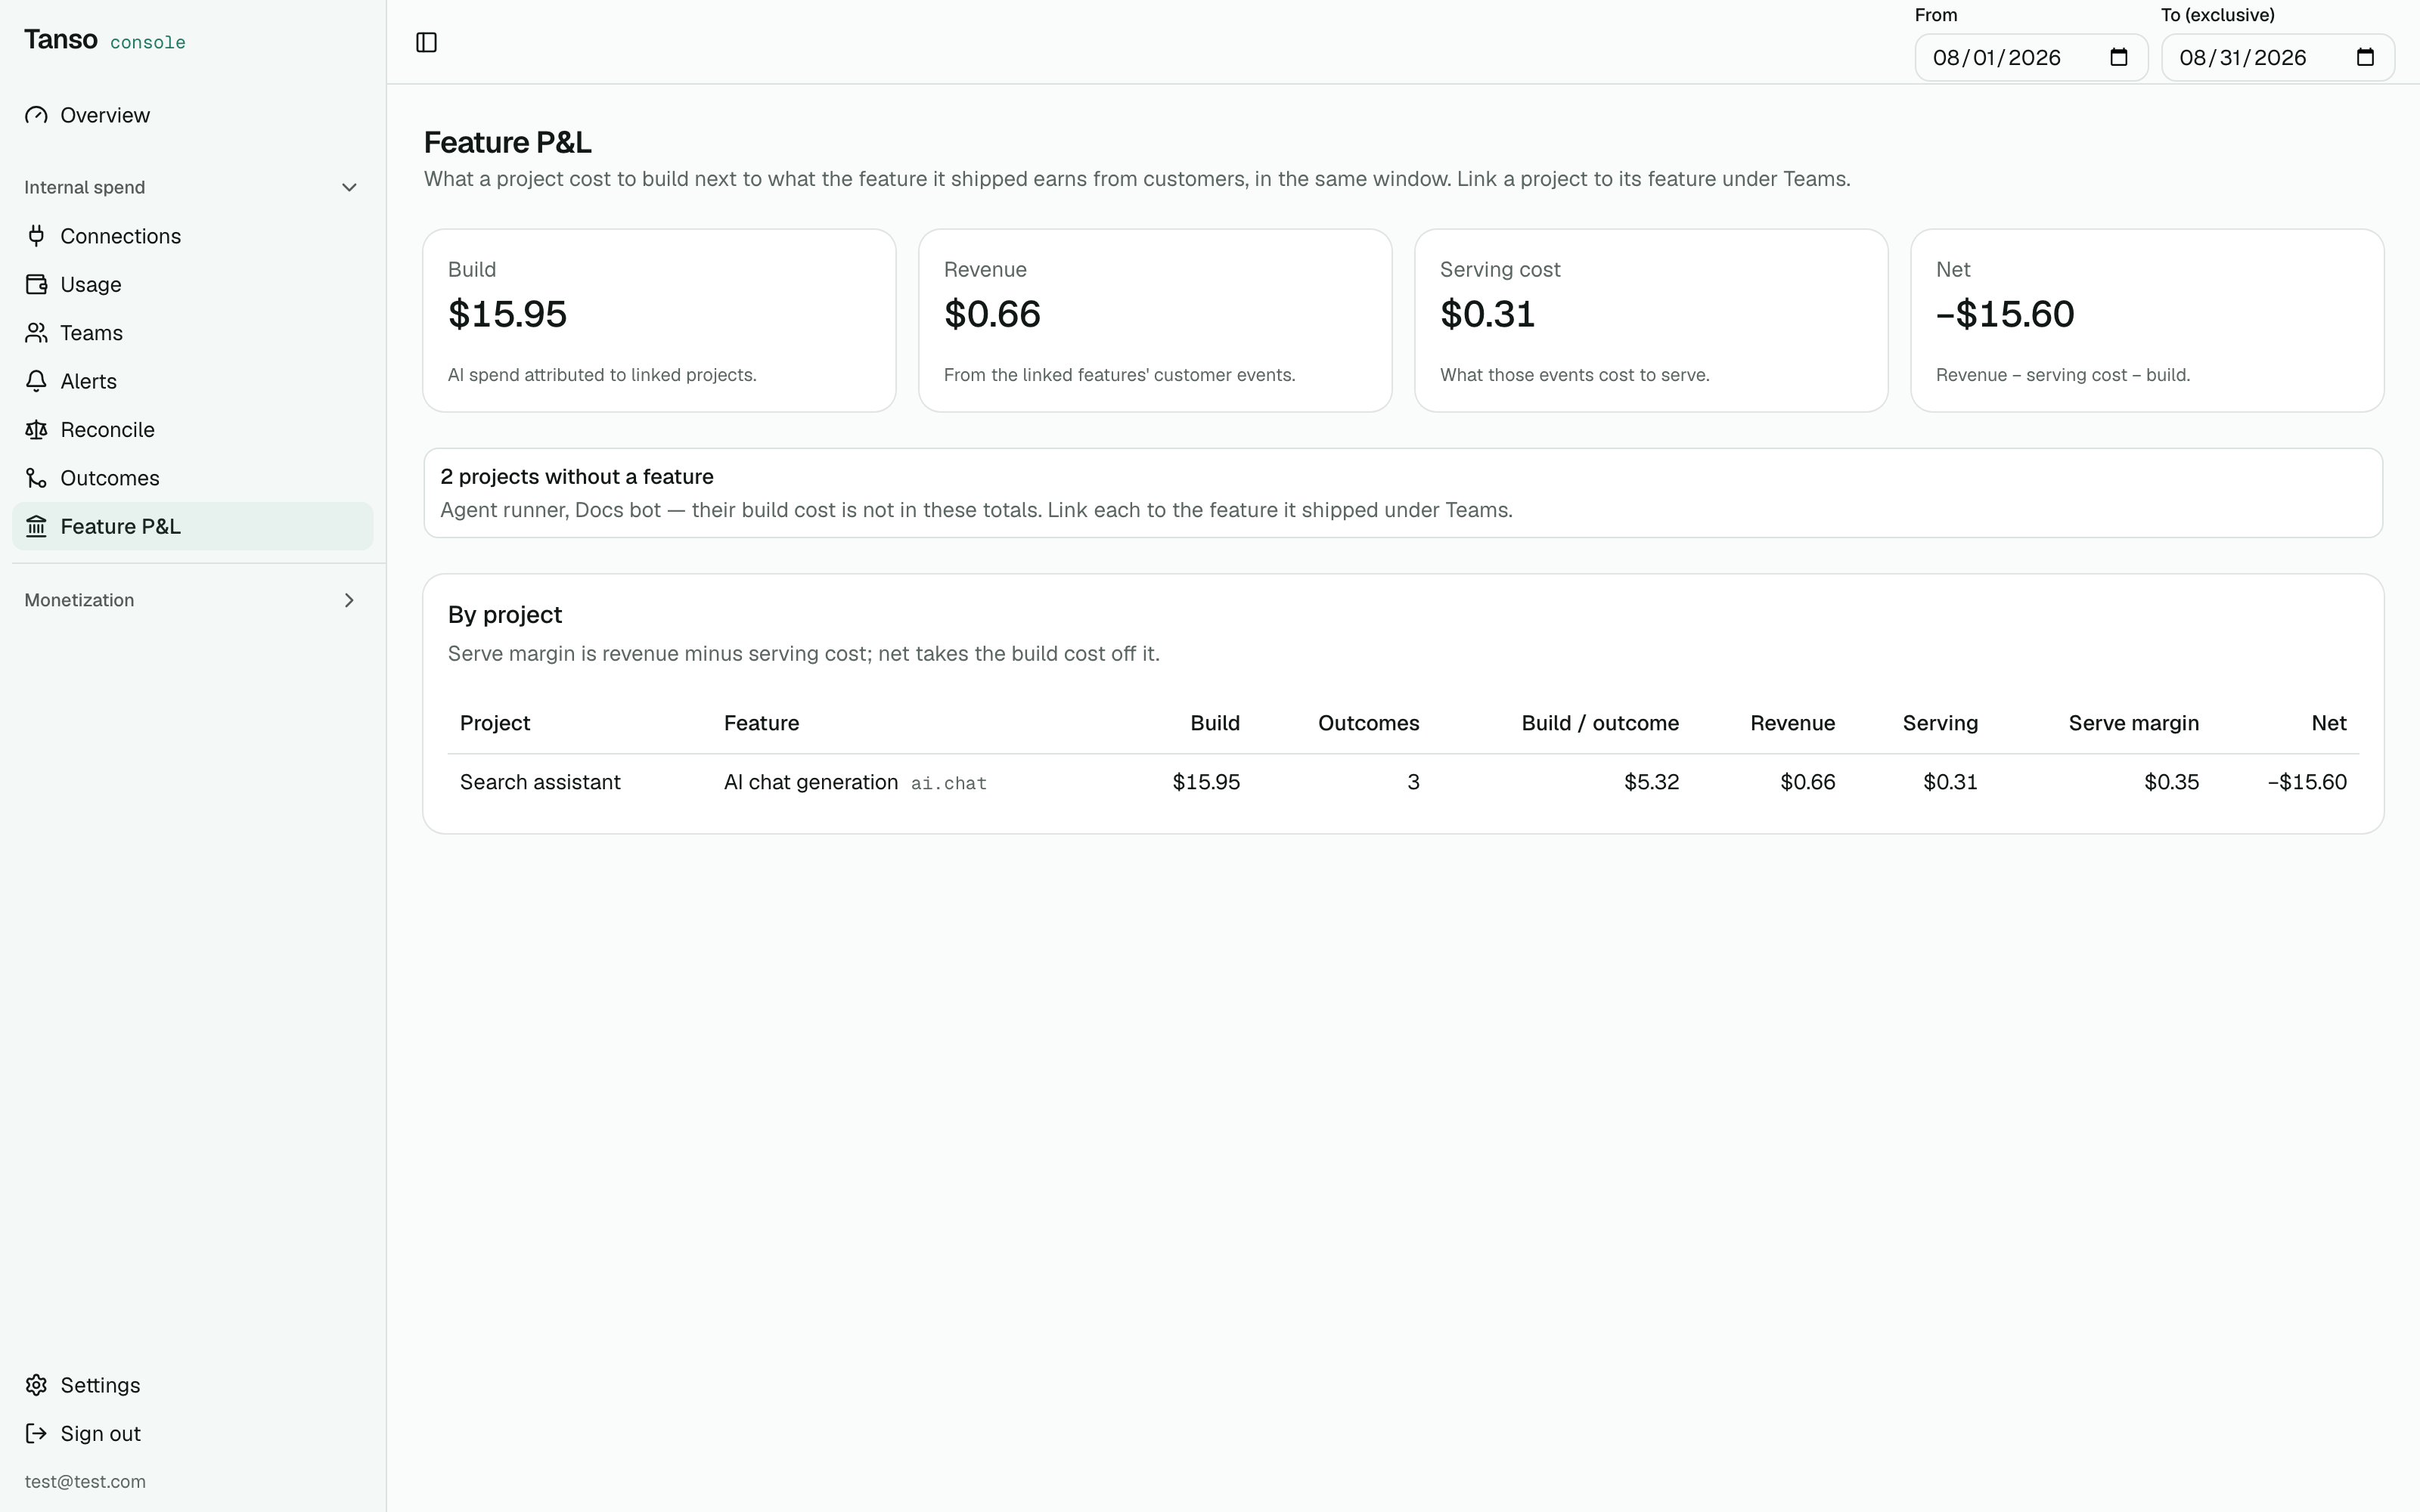Click the Build column header
The height and width of the screenshot is (1512, 2420).
1215,723
